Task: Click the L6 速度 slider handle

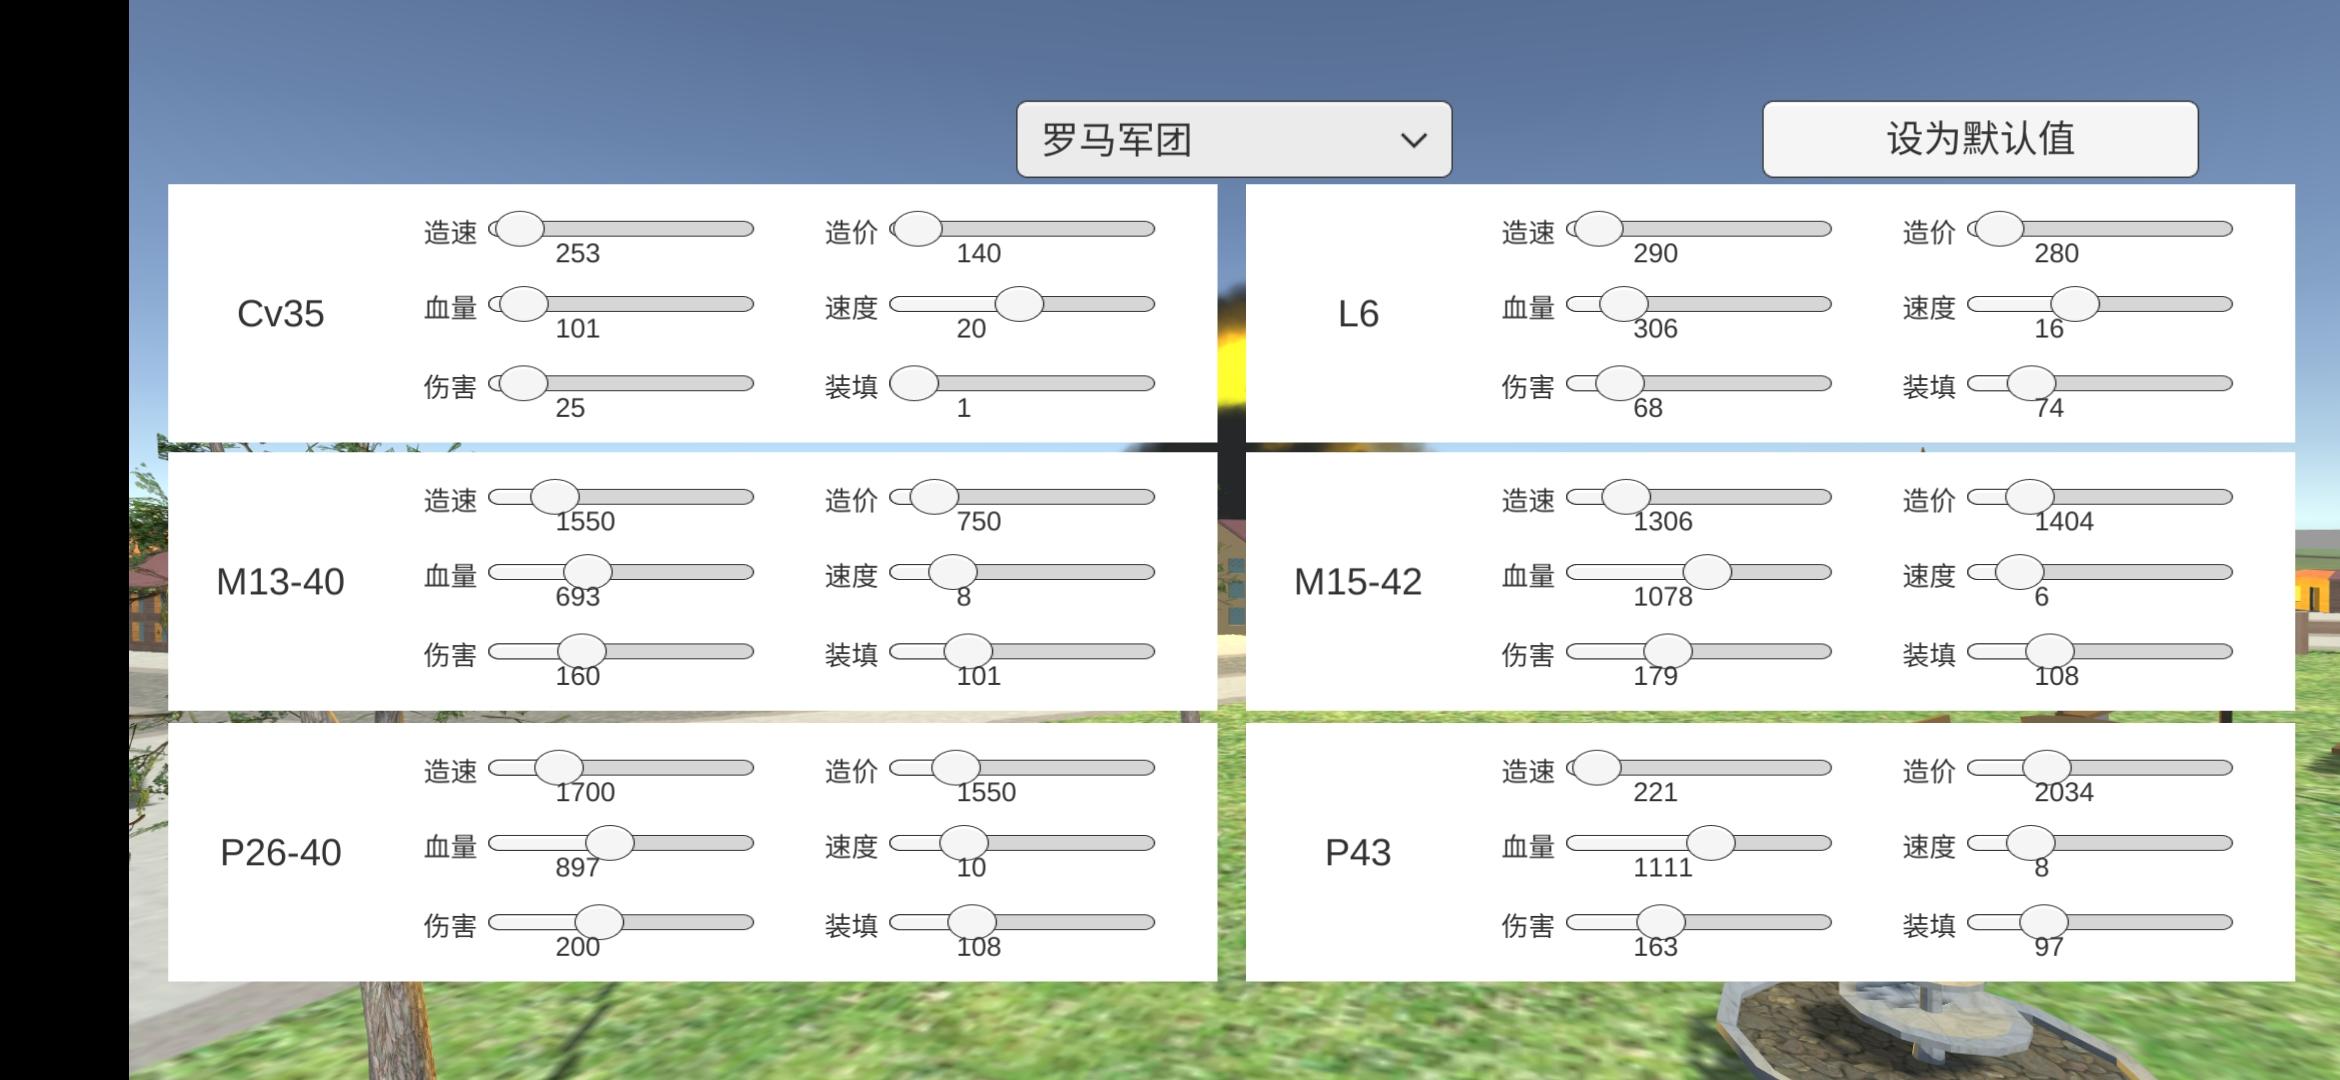Action: (x=2075, y=304)
